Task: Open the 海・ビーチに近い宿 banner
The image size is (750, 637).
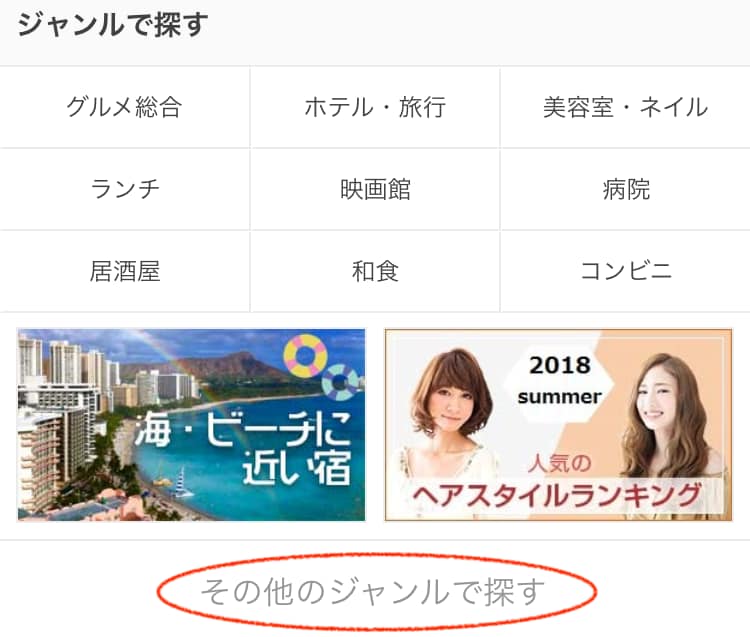Action: [x=191, y=425]
